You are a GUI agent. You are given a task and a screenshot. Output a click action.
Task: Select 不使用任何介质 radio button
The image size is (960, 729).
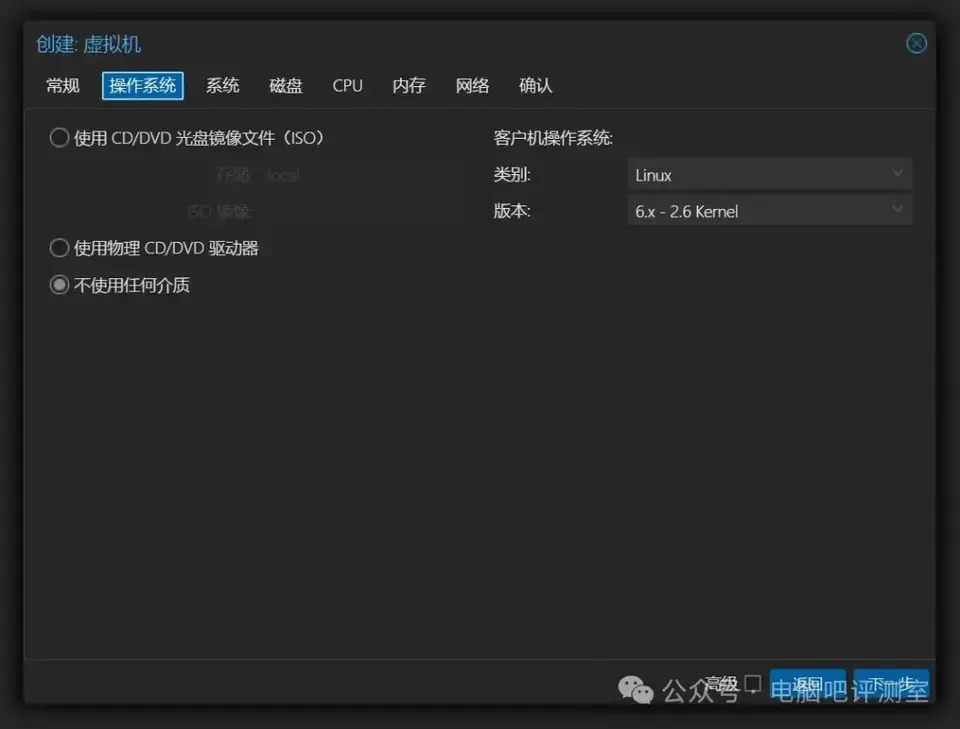tap(59, 285)
